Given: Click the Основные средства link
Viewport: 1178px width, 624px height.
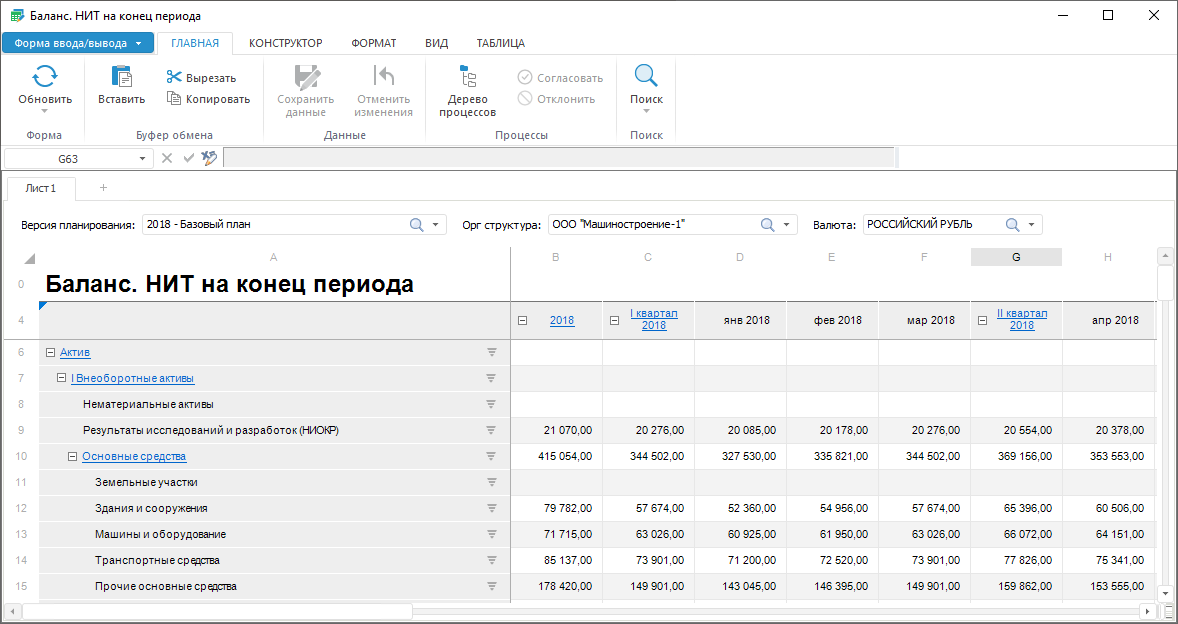Looking at the screenshot, I should pos(134,456).
